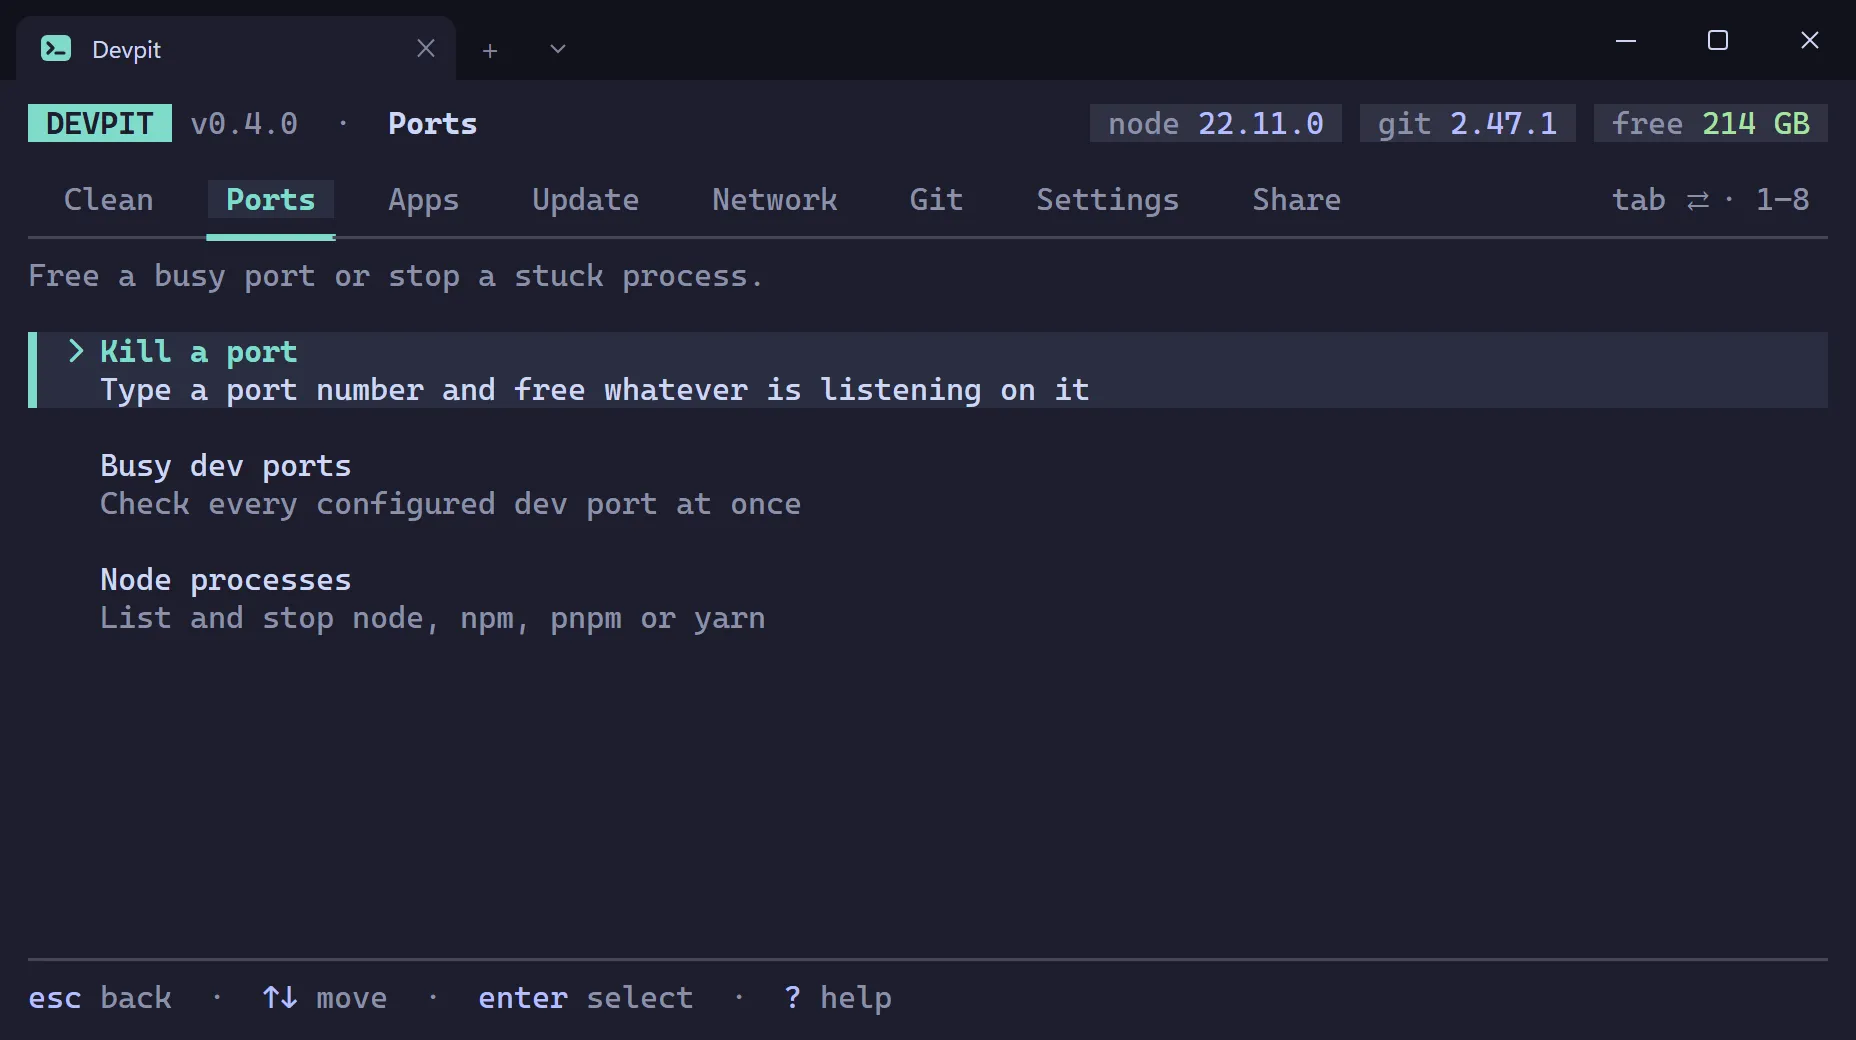The width and height of the screenshot is (1856, 1040).
Task: Click the git 2.47.1 status badge
Action: pyautogui.click(x=1468, y=123)
